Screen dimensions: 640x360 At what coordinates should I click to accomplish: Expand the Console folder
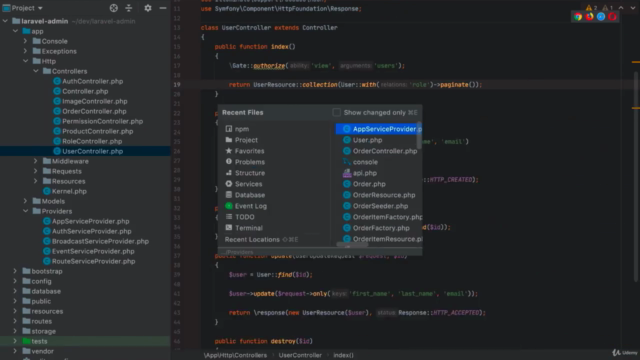pyautogui.click(x=25, y=41)
